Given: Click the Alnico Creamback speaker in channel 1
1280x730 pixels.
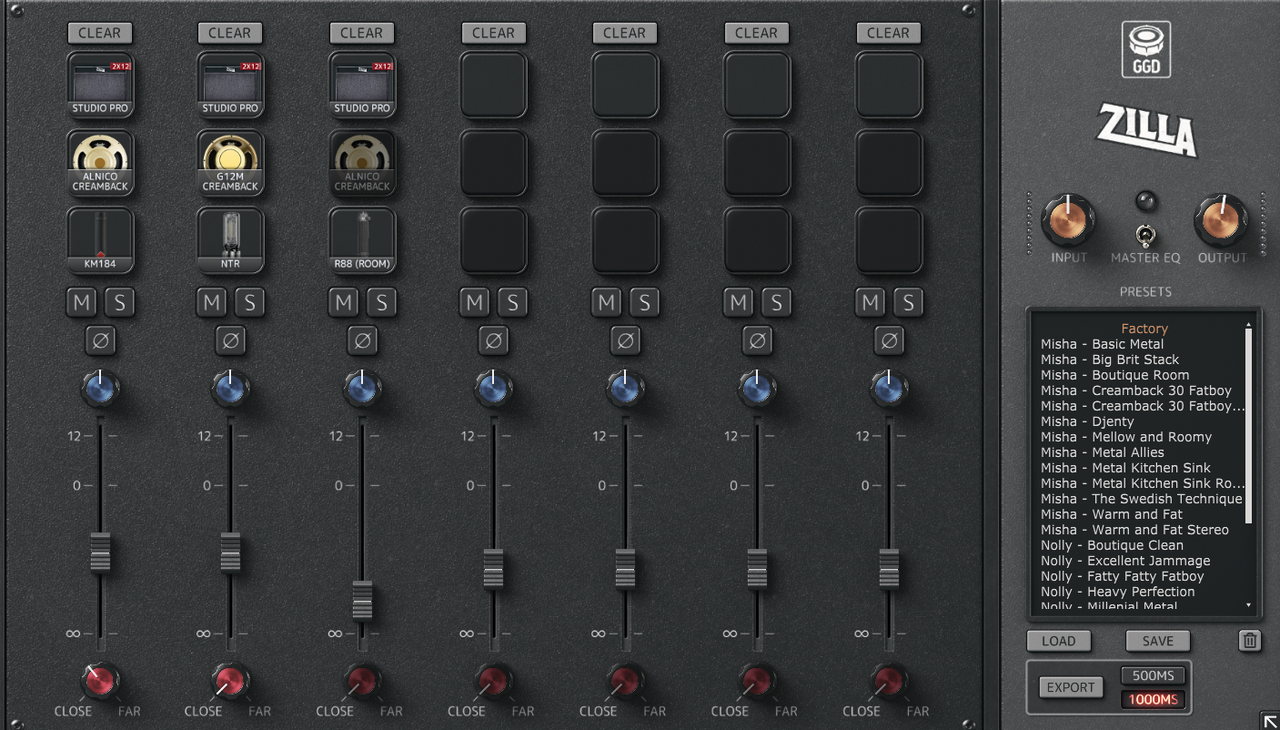Looking at the screenshot, I should [100, 163].
